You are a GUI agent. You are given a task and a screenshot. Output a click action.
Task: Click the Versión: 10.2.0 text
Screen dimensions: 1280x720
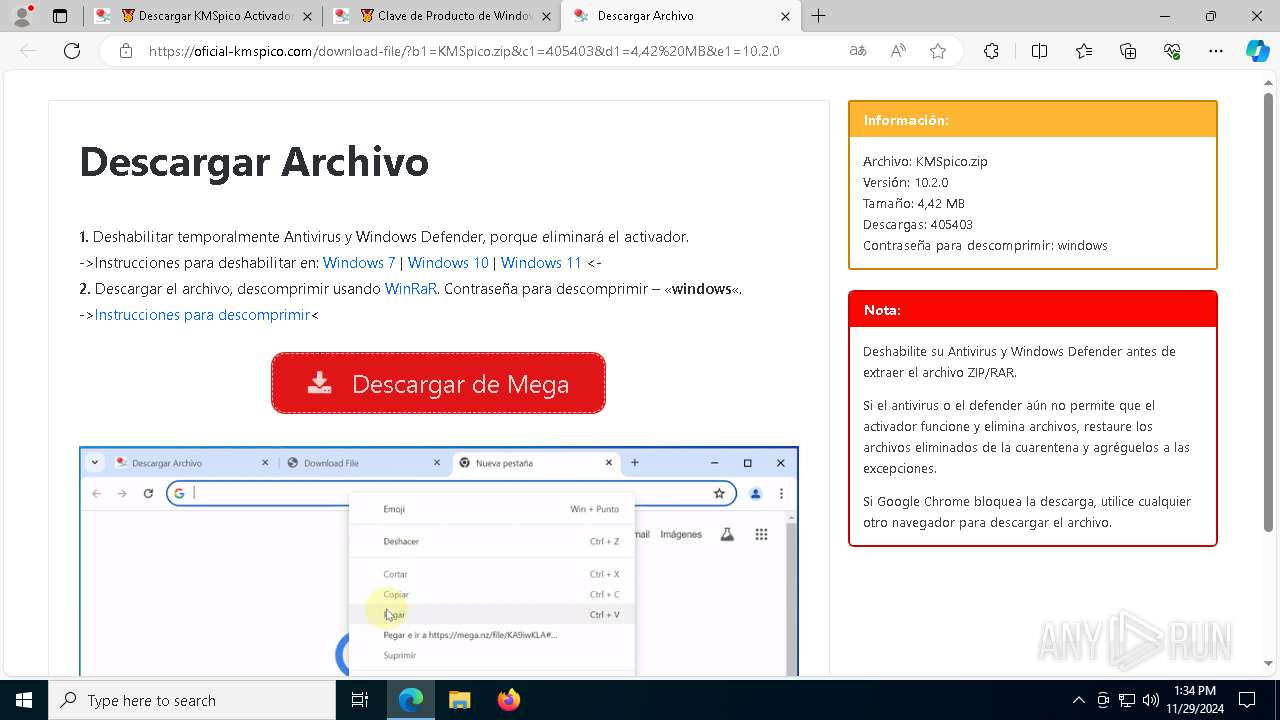click(x=905, y=182)
